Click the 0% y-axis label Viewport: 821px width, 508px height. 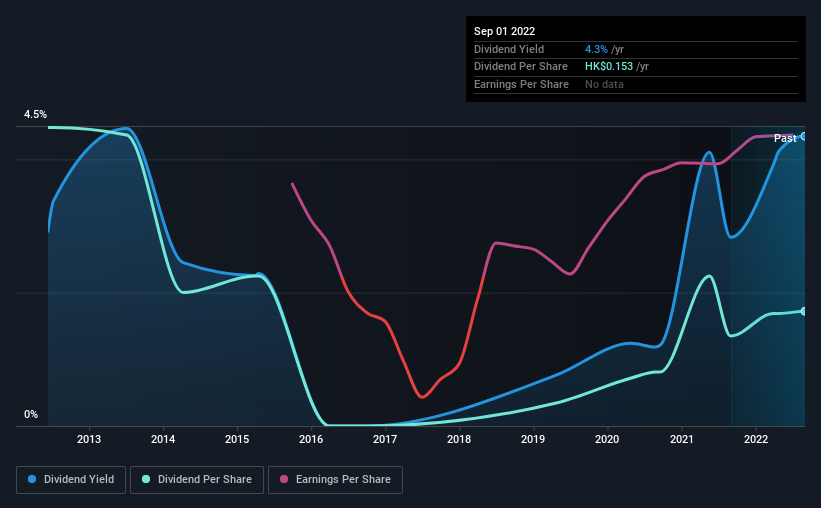click(31, 414)
